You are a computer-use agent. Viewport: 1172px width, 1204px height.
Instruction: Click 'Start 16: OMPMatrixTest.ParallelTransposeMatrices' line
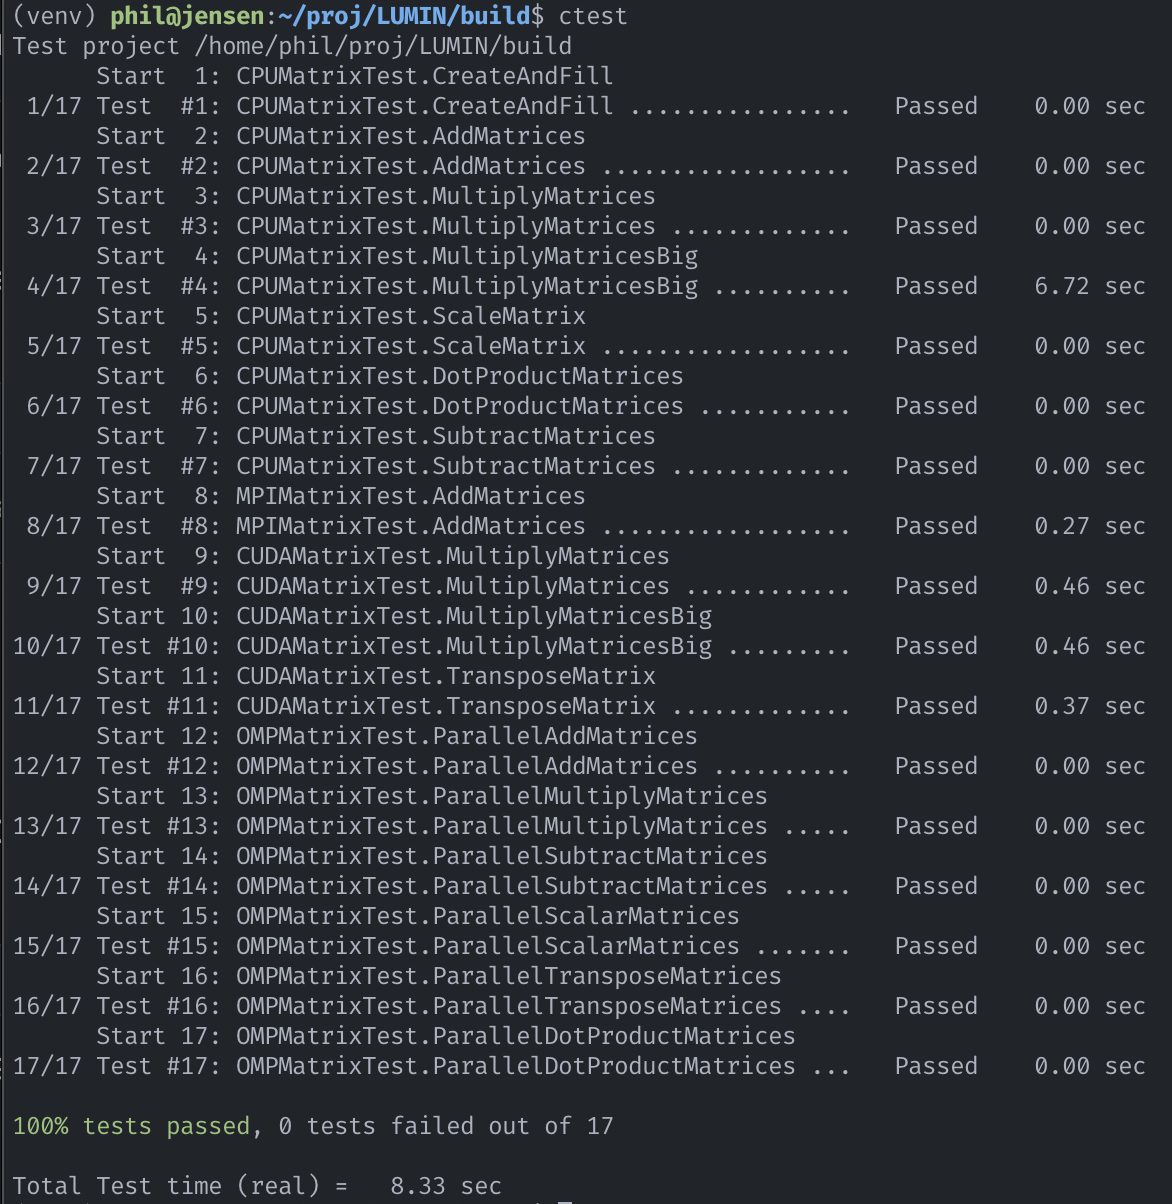pyautogui.click(x=439, y=976)
